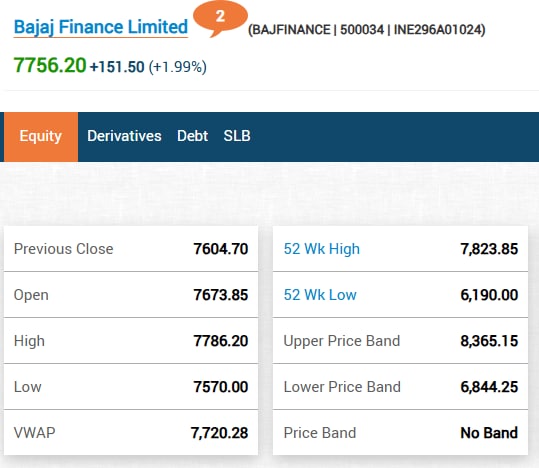This screenshot has width=539, height=468.
Task: Select the Equity tab
Action: 41,137
